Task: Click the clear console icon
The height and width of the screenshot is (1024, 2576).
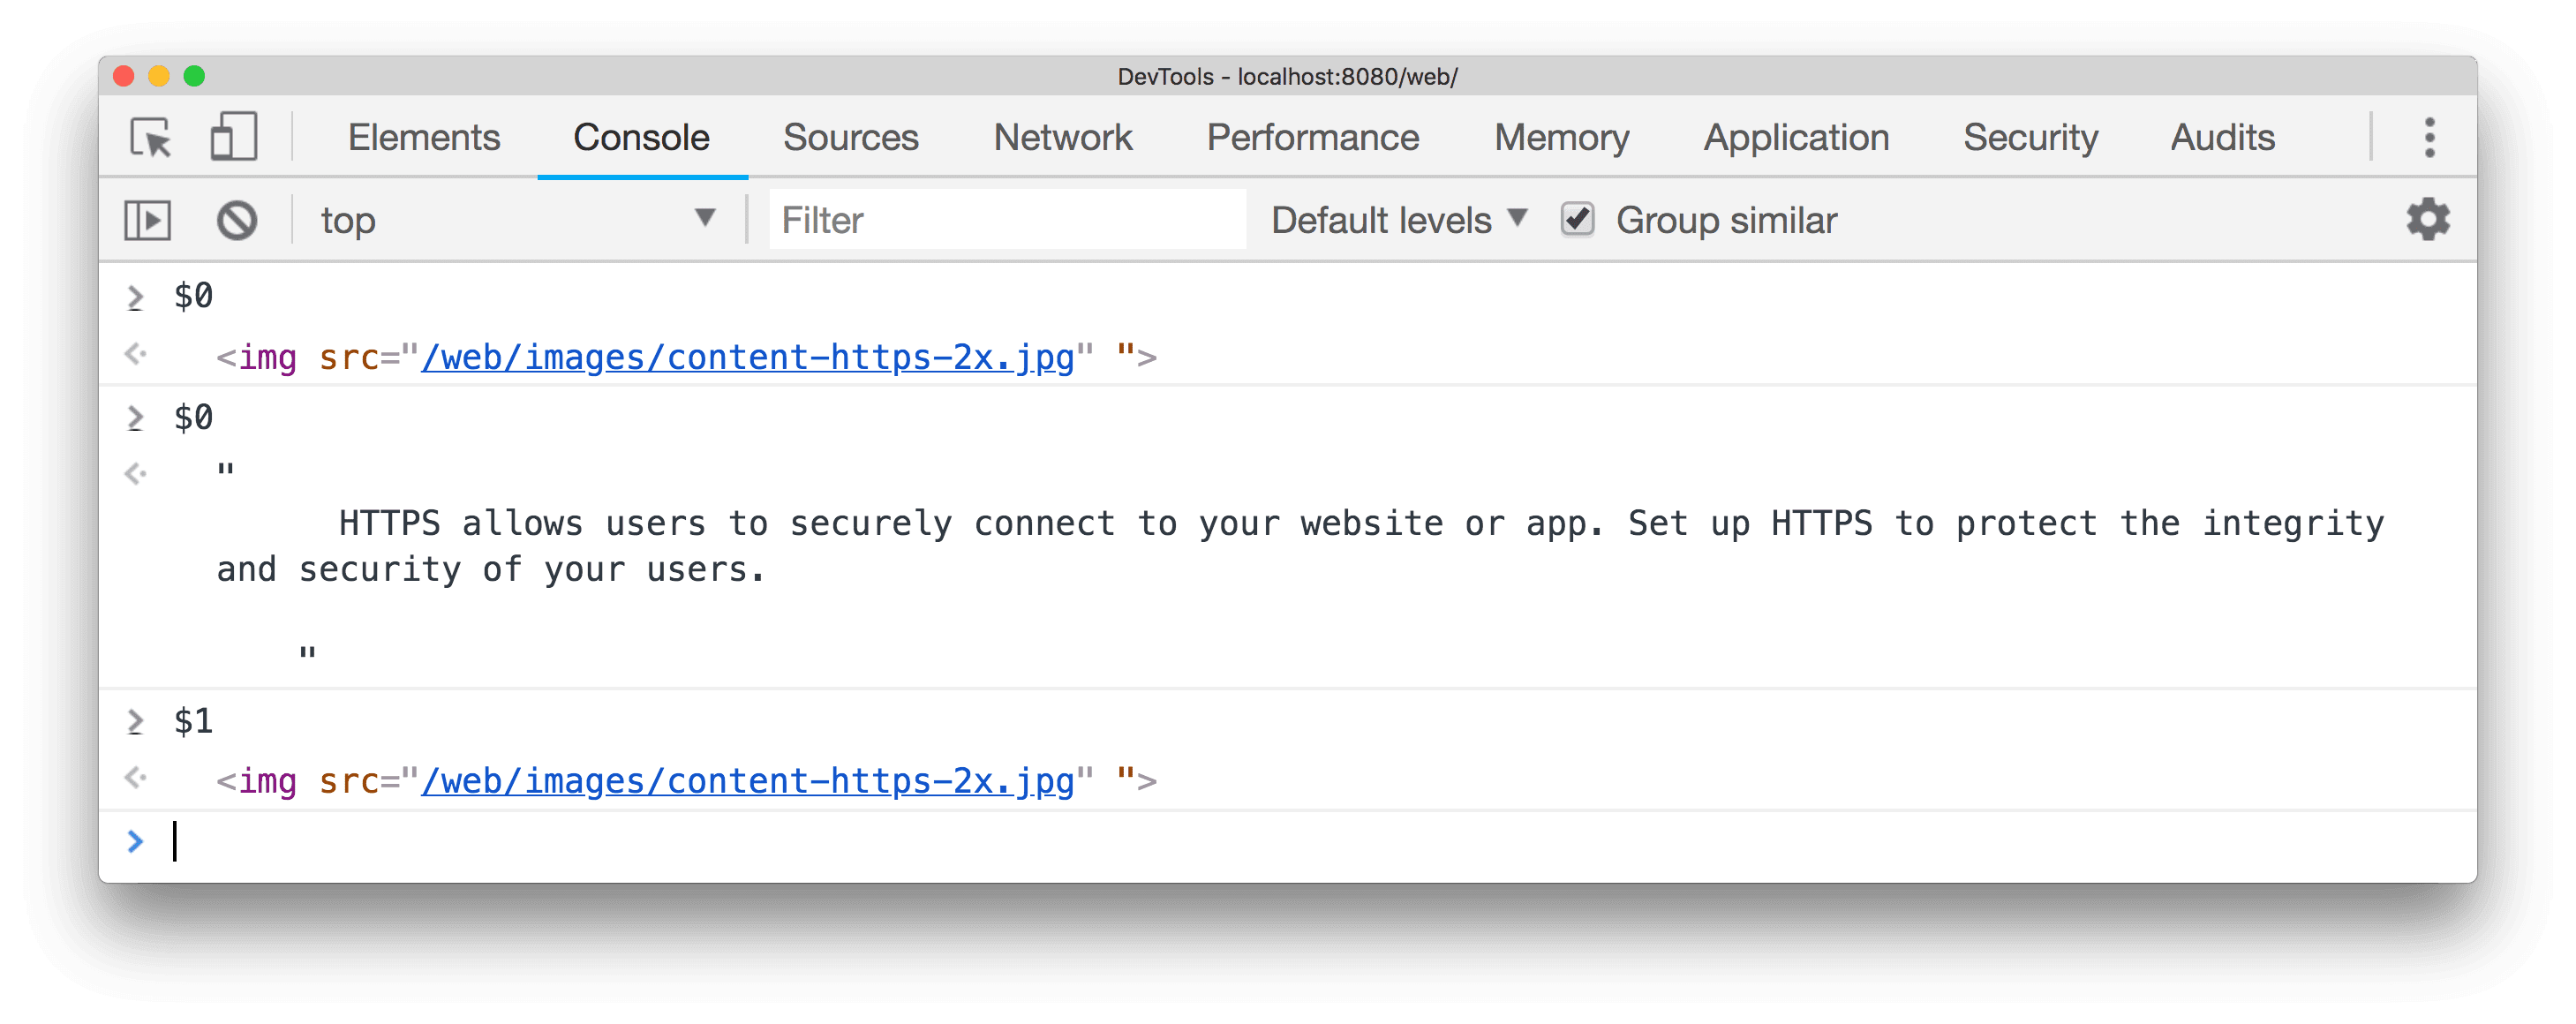Action: [x=238, y=219]
